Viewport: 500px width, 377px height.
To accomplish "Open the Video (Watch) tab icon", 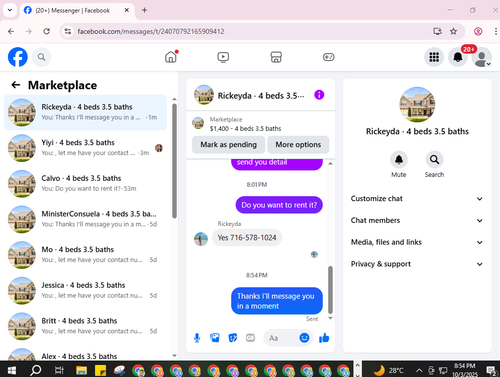I will [x=223, y=57].
